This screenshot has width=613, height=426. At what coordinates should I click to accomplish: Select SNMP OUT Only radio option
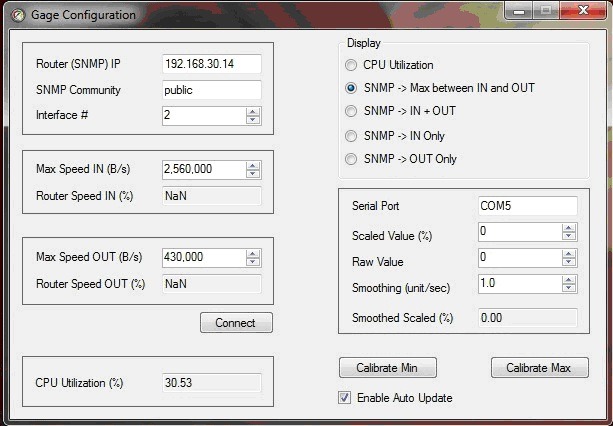point(351,159)
